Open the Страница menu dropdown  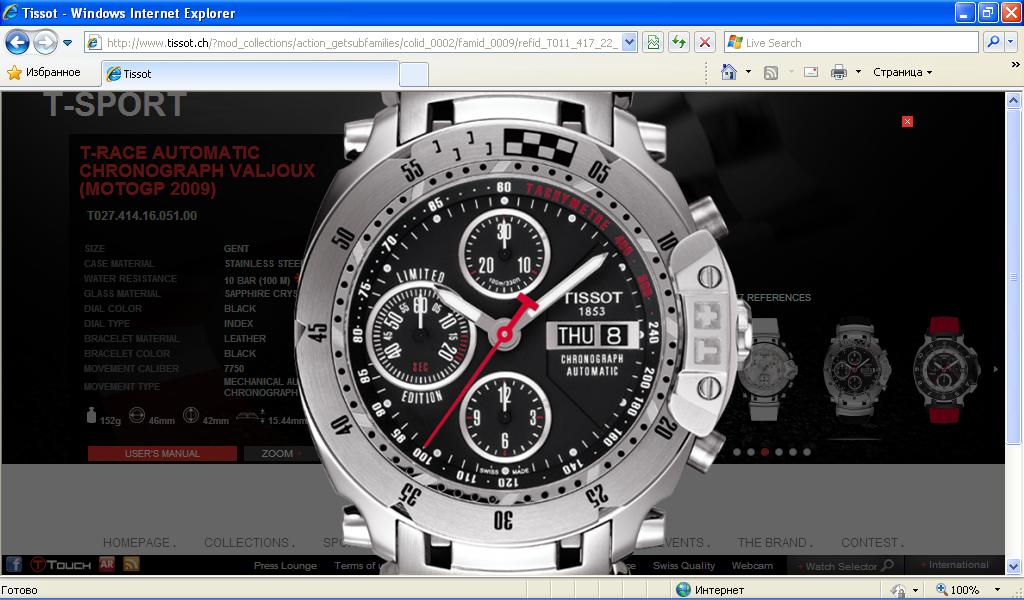pos(902,72)
